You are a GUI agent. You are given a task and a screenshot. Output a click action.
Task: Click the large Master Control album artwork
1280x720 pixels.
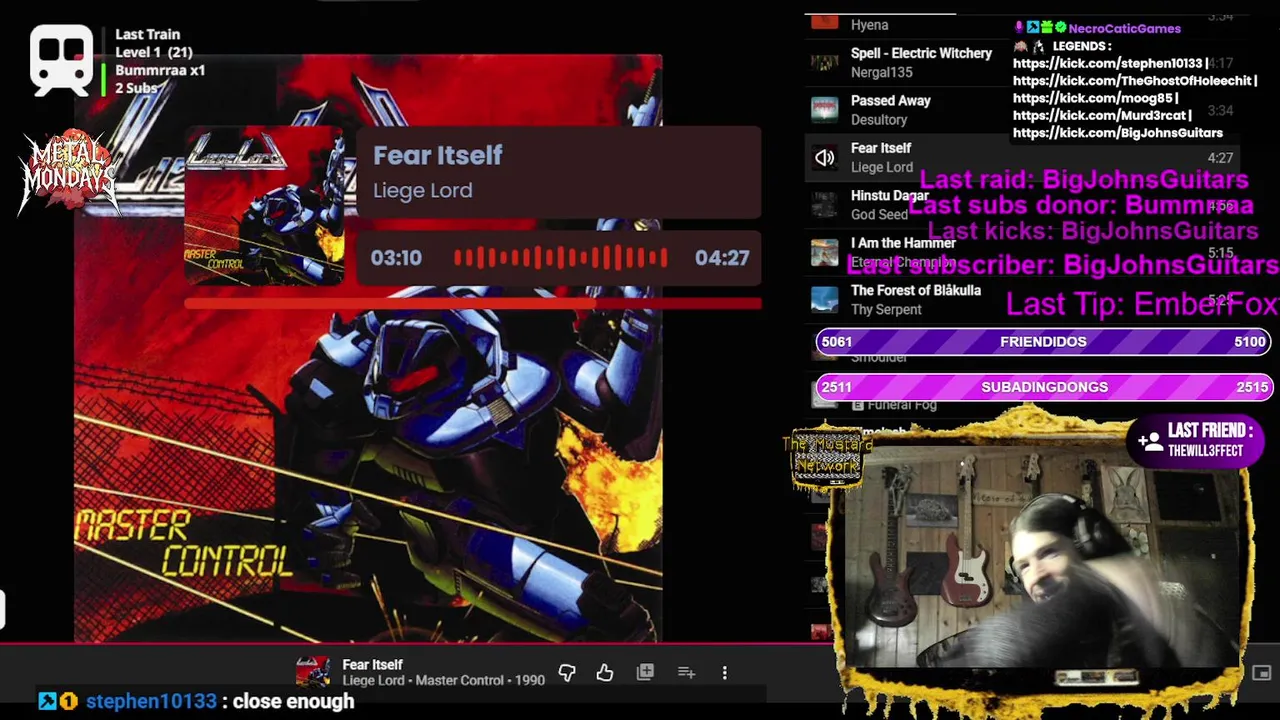368,348
